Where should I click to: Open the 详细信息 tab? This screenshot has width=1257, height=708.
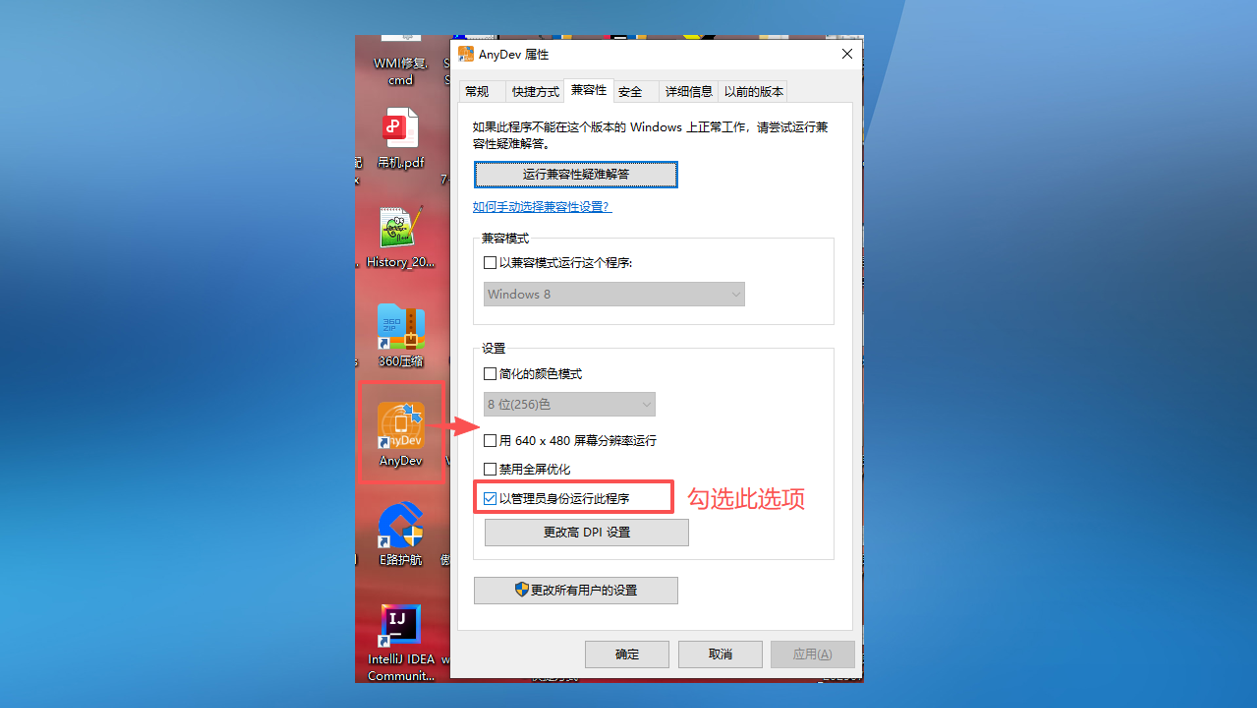[x=688, y=92]
